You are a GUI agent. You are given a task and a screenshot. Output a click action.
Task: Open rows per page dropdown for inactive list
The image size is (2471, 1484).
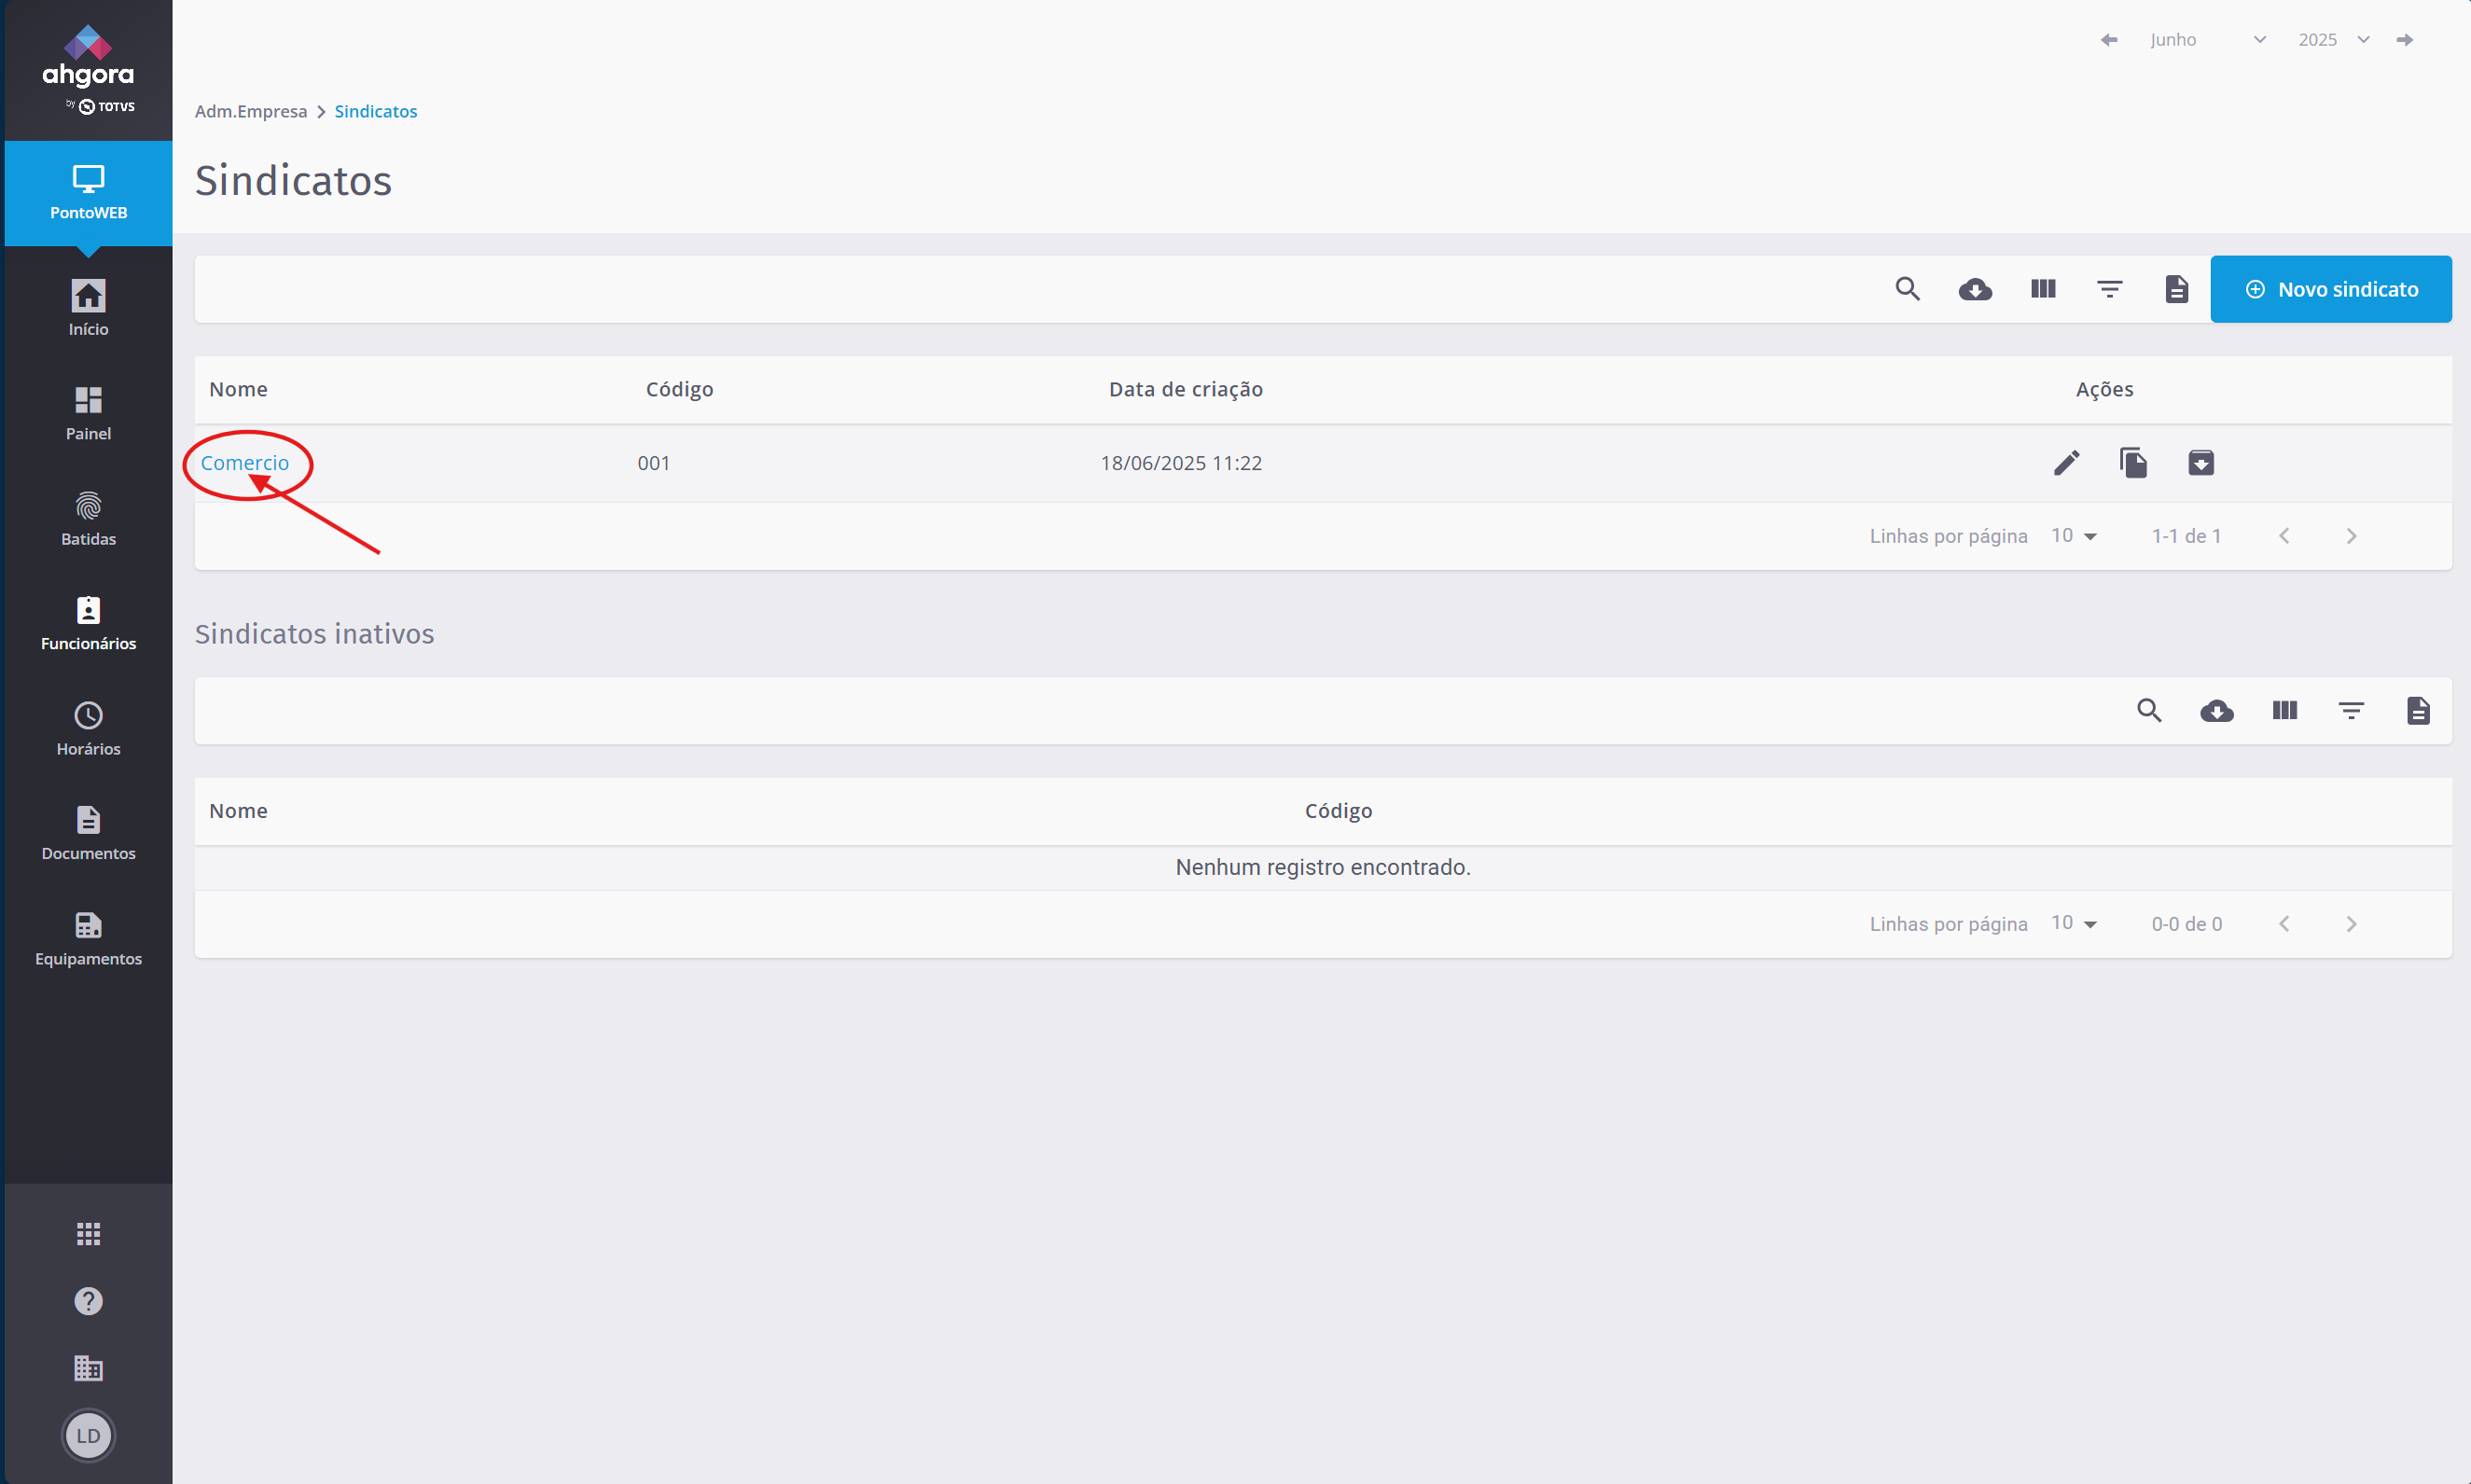(2073, 923)
